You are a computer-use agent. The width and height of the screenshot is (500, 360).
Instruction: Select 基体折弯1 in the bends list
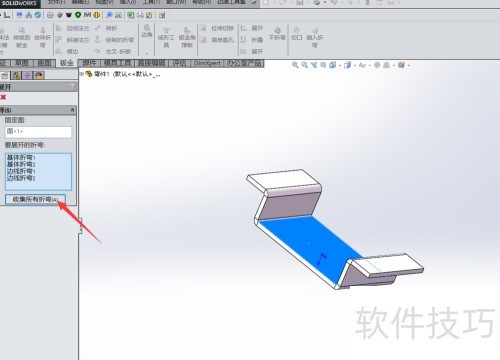pos(21,157)
